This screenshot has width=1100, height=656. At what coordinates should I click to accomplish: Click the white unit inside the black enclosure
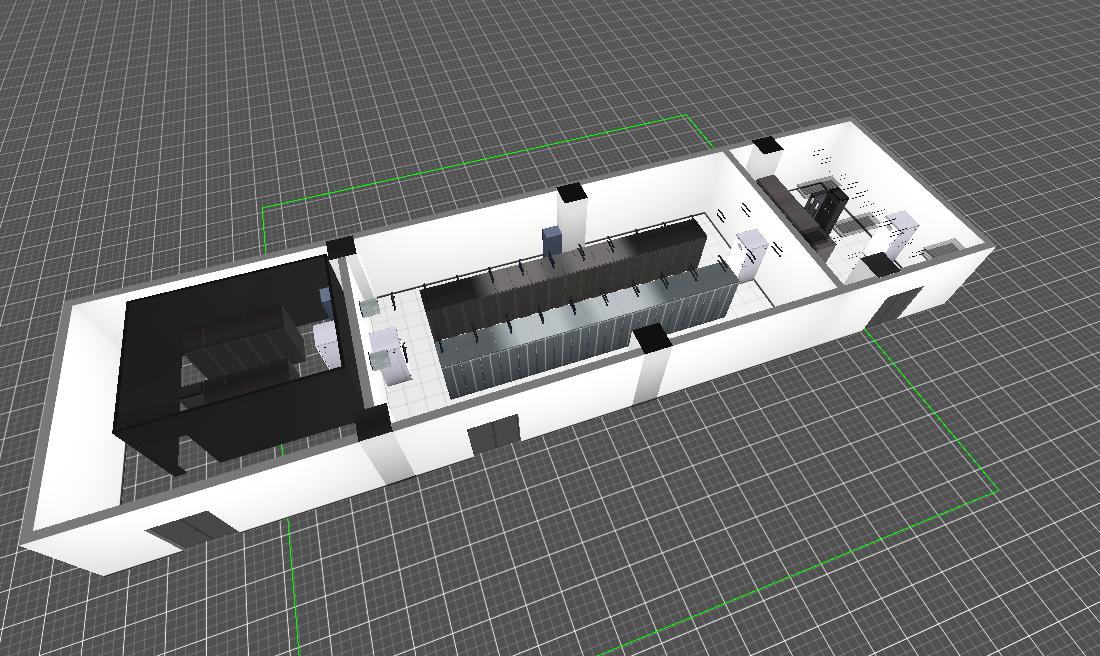(327, 340)
